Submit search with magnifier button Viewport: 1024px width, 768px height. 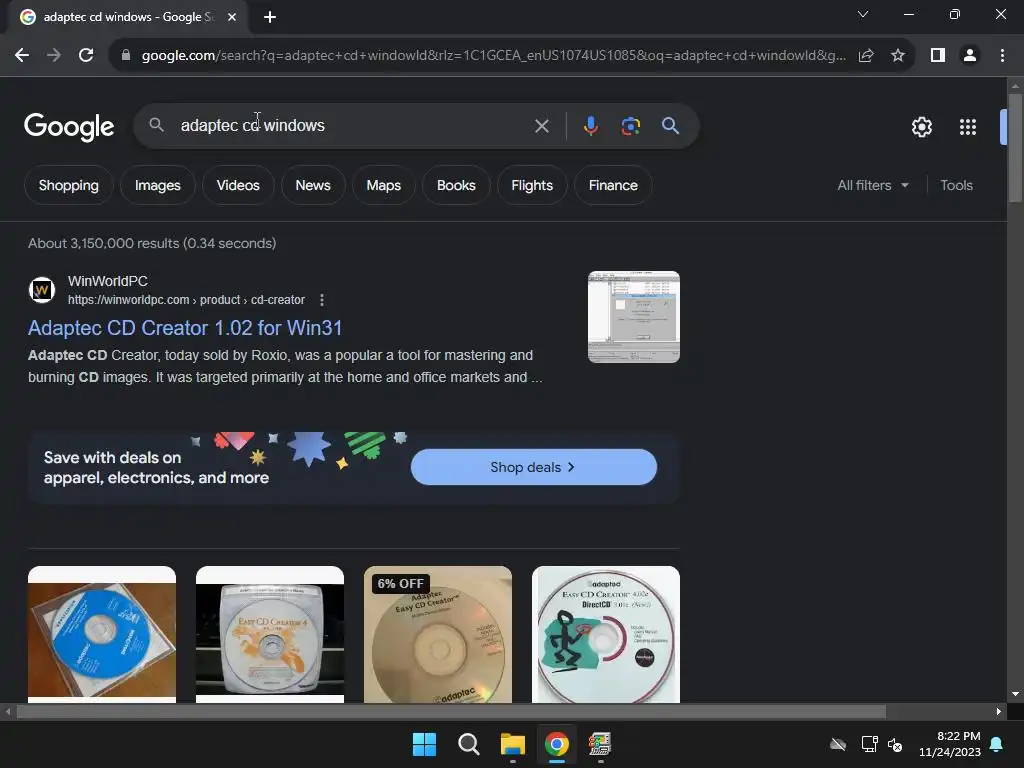[670, 125]
